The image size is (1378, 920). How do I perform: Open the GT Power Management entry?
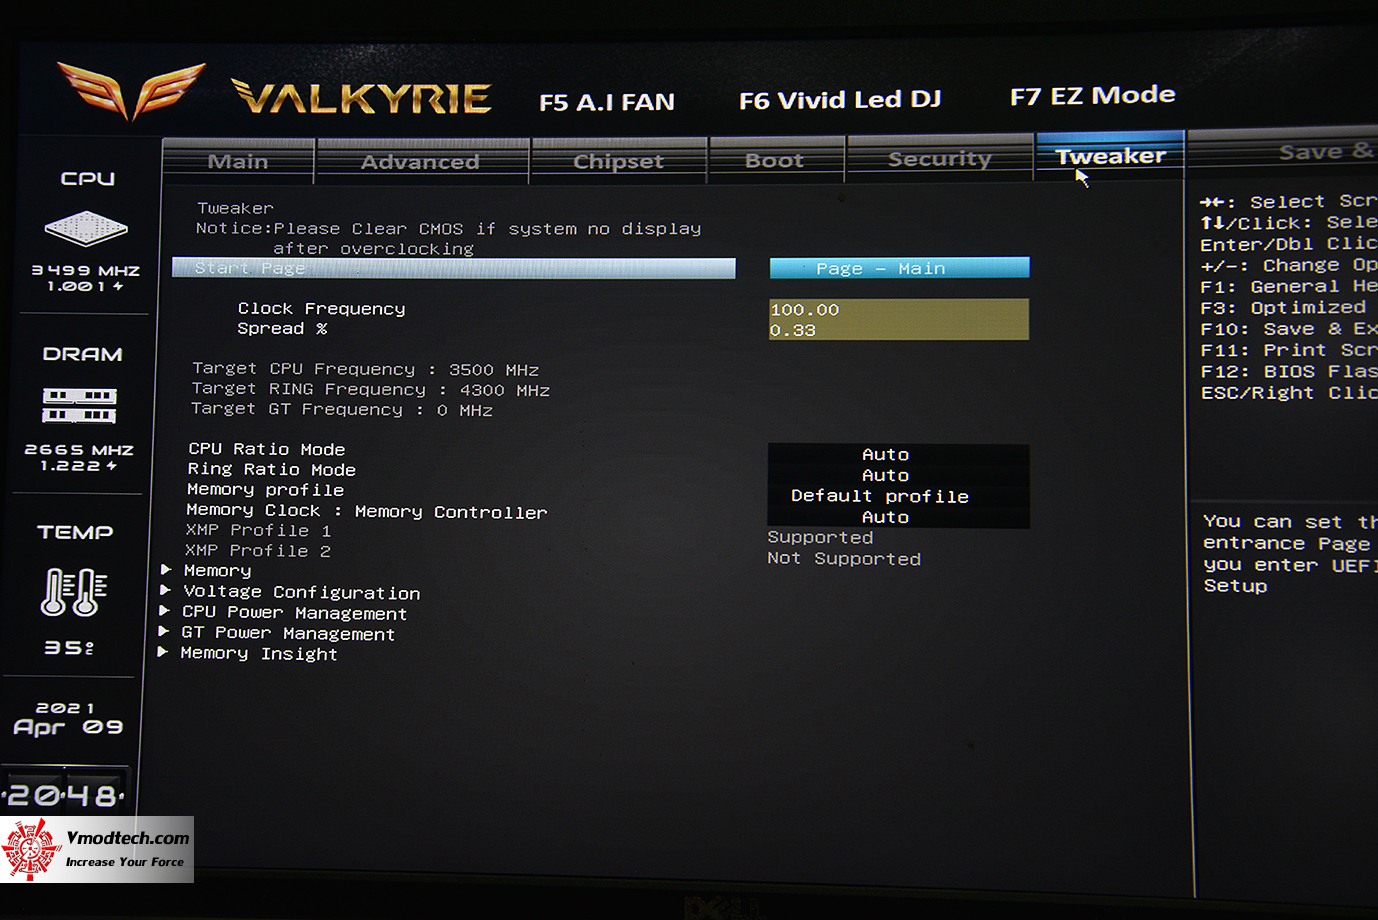click(x=288, y=633)
